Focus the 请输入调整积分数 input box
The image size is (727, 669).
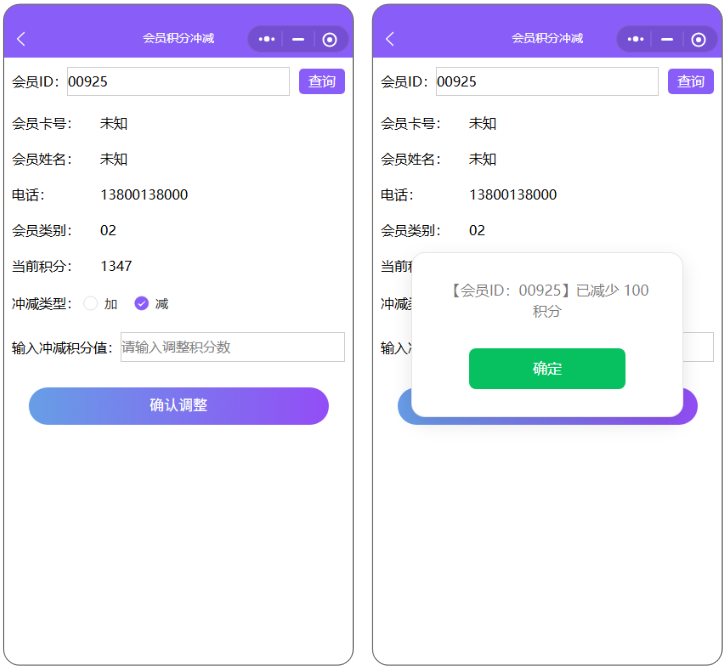pos(232,347)
